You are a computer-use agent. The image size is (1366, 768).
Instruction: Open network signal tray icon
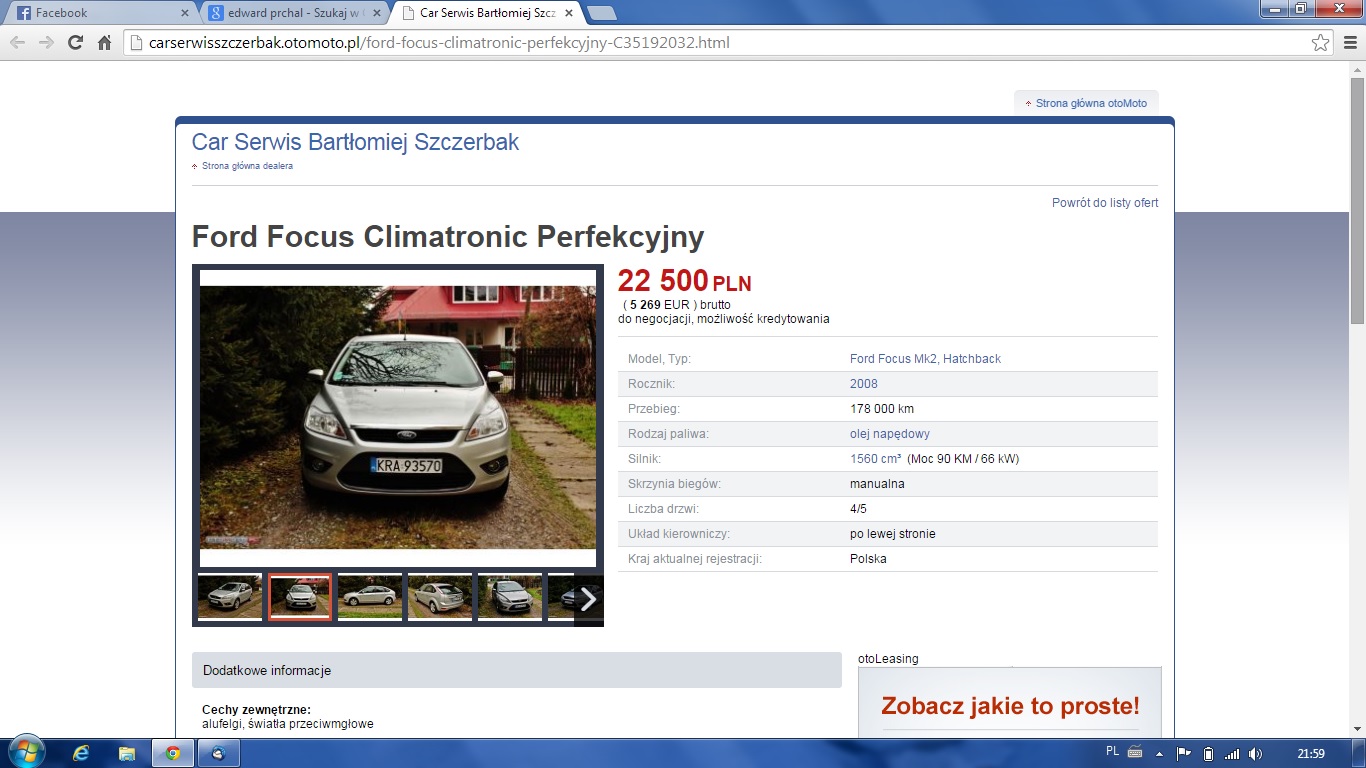[x=1232, y=753]
